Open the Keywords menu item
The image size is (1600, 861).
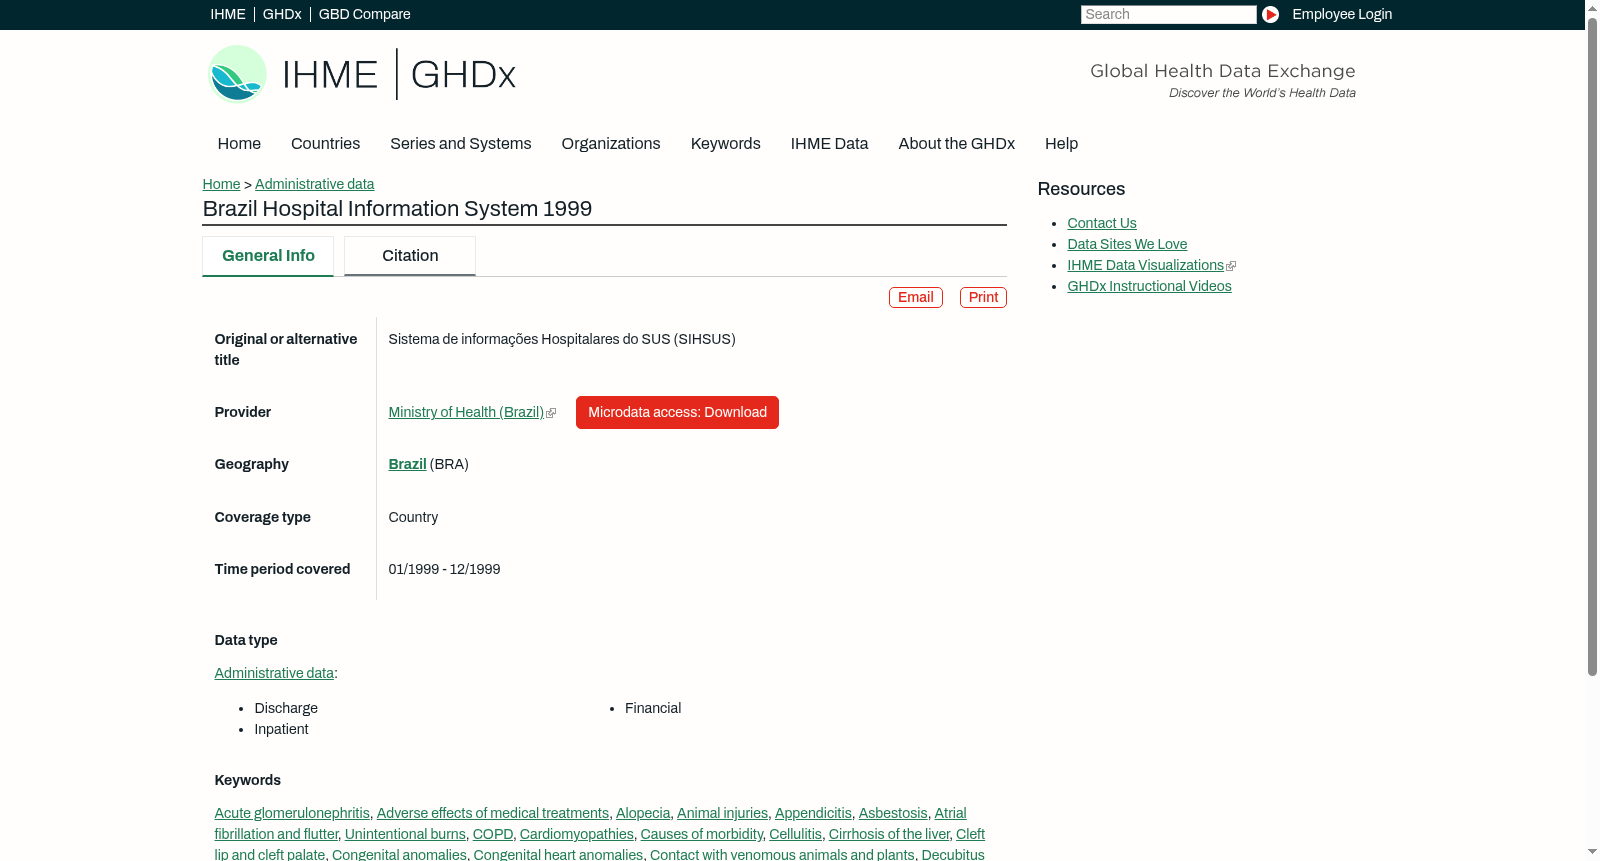click(x=726, y=143)
